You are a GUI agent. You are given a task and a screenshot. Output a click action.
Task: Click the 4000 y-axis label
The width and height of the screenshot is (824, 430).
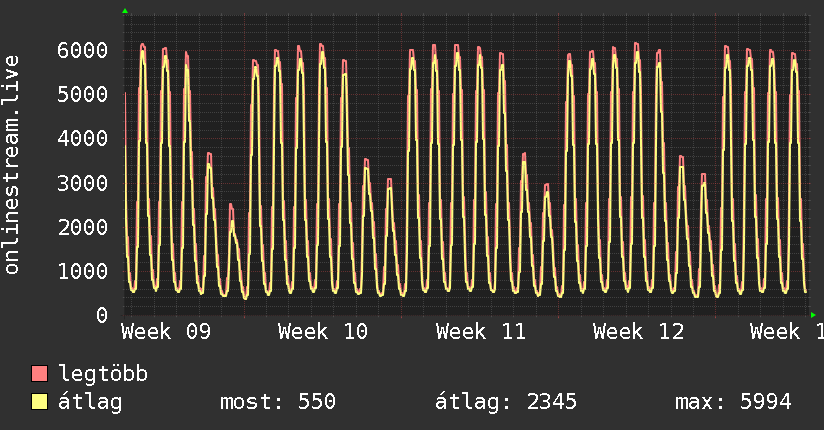click(83, 139)
